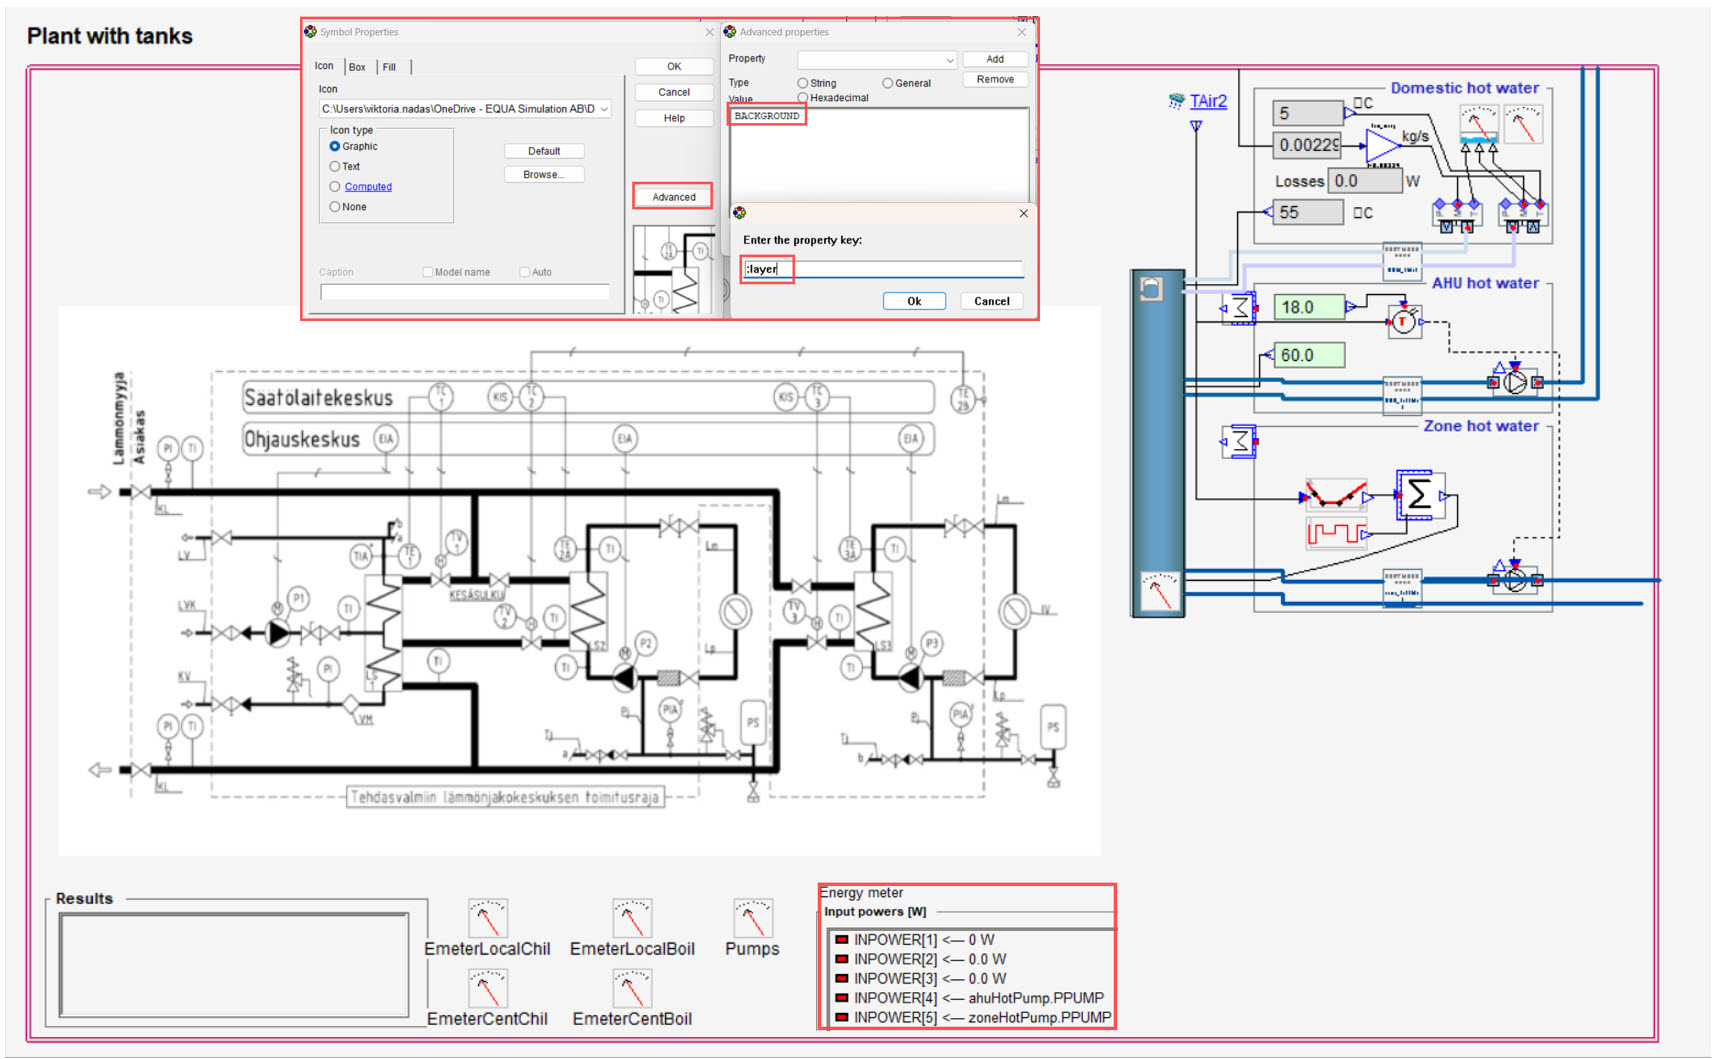Choose the None icon type option
Screen dimensions: 1719x1059
(335, 207)
